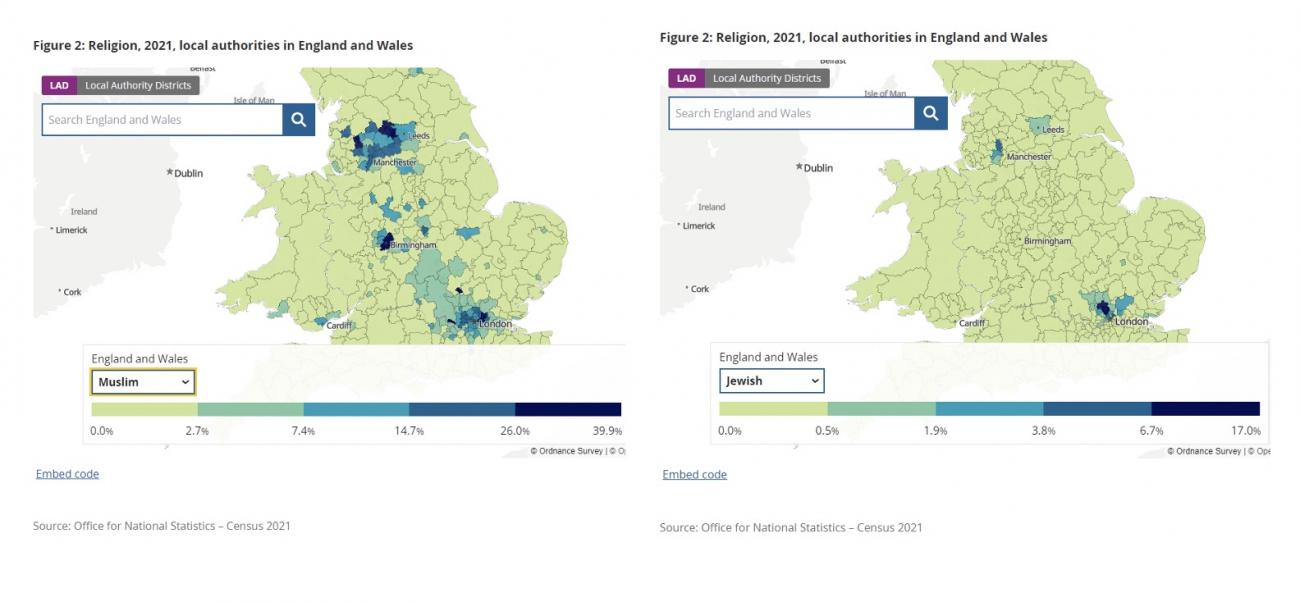The width and height of the screenshot is (1300, 602).
Task: Click the search magnifier on the Jewish map
Action: click(x=931, y=113)
